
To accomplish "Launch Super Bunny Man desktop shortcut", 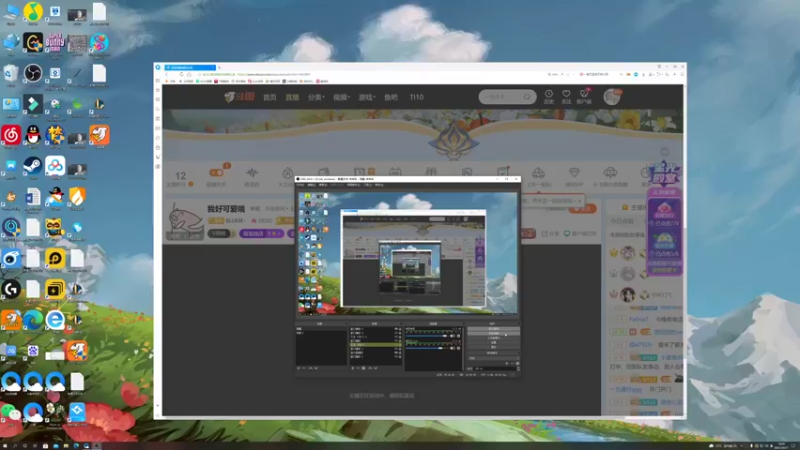I will (x=55, y=43).
